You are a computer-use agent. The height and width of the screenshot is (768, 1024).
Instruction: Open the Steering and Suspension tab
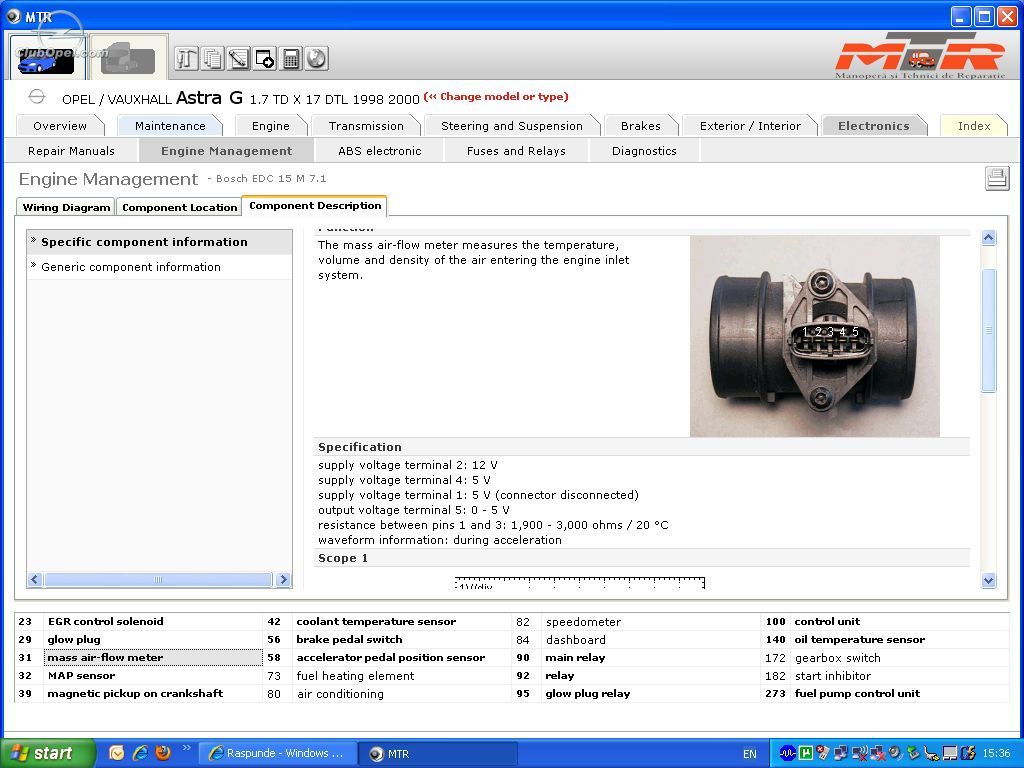coord(511,126)
